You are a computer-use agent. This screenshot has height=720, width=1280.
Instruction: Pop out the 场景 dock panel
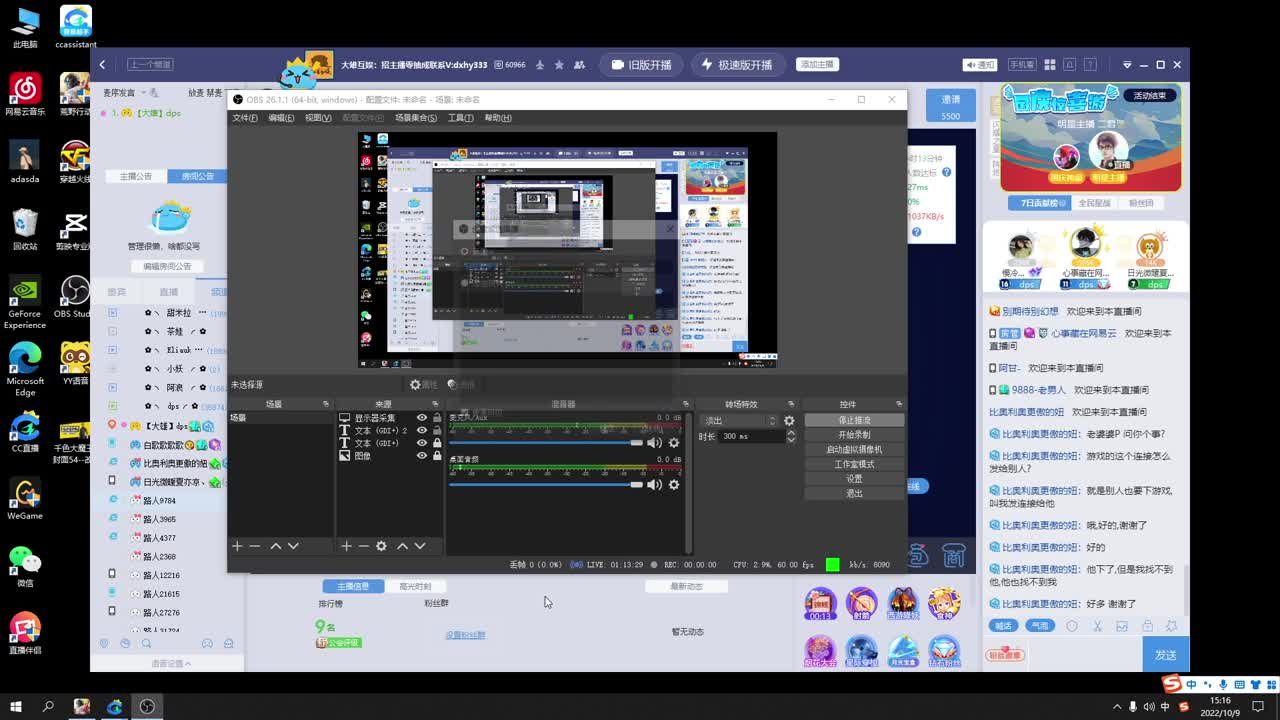tap(325, 404)
